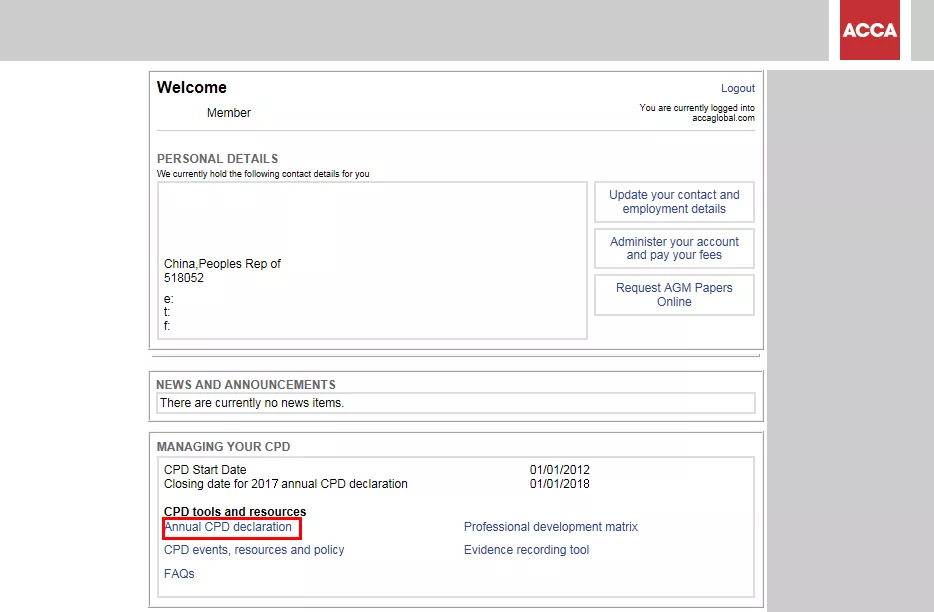Click the Welcome heading

click(x=192, y=88)
